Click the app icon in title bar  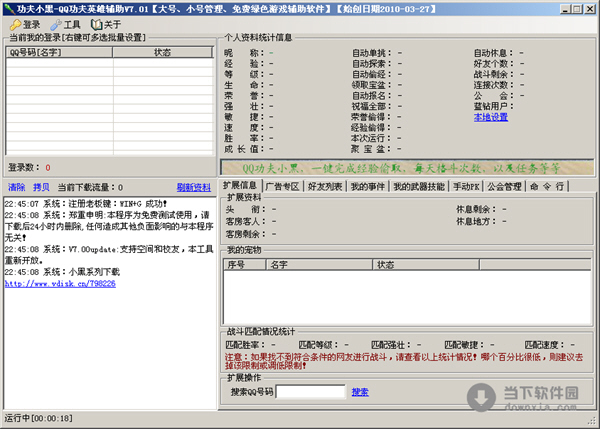(9, 9)
